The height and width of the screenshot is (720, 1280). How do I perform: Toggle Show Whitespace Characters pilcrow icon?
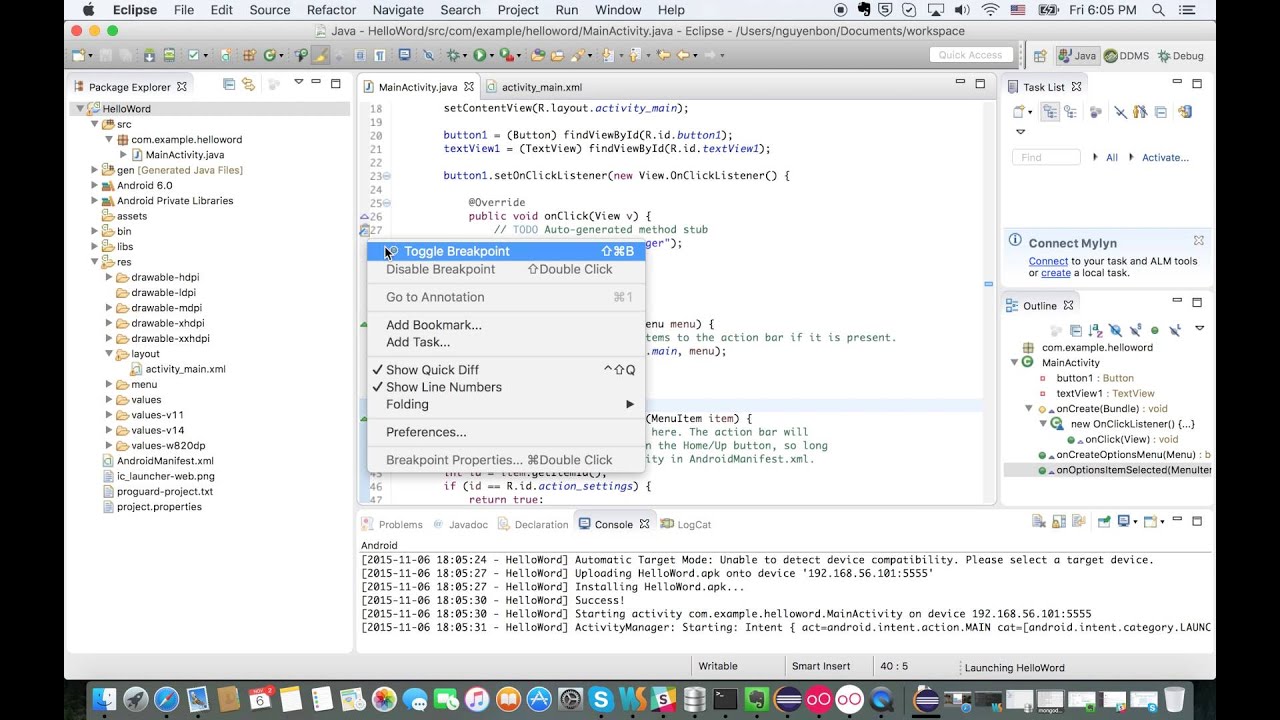pos(380,56)
